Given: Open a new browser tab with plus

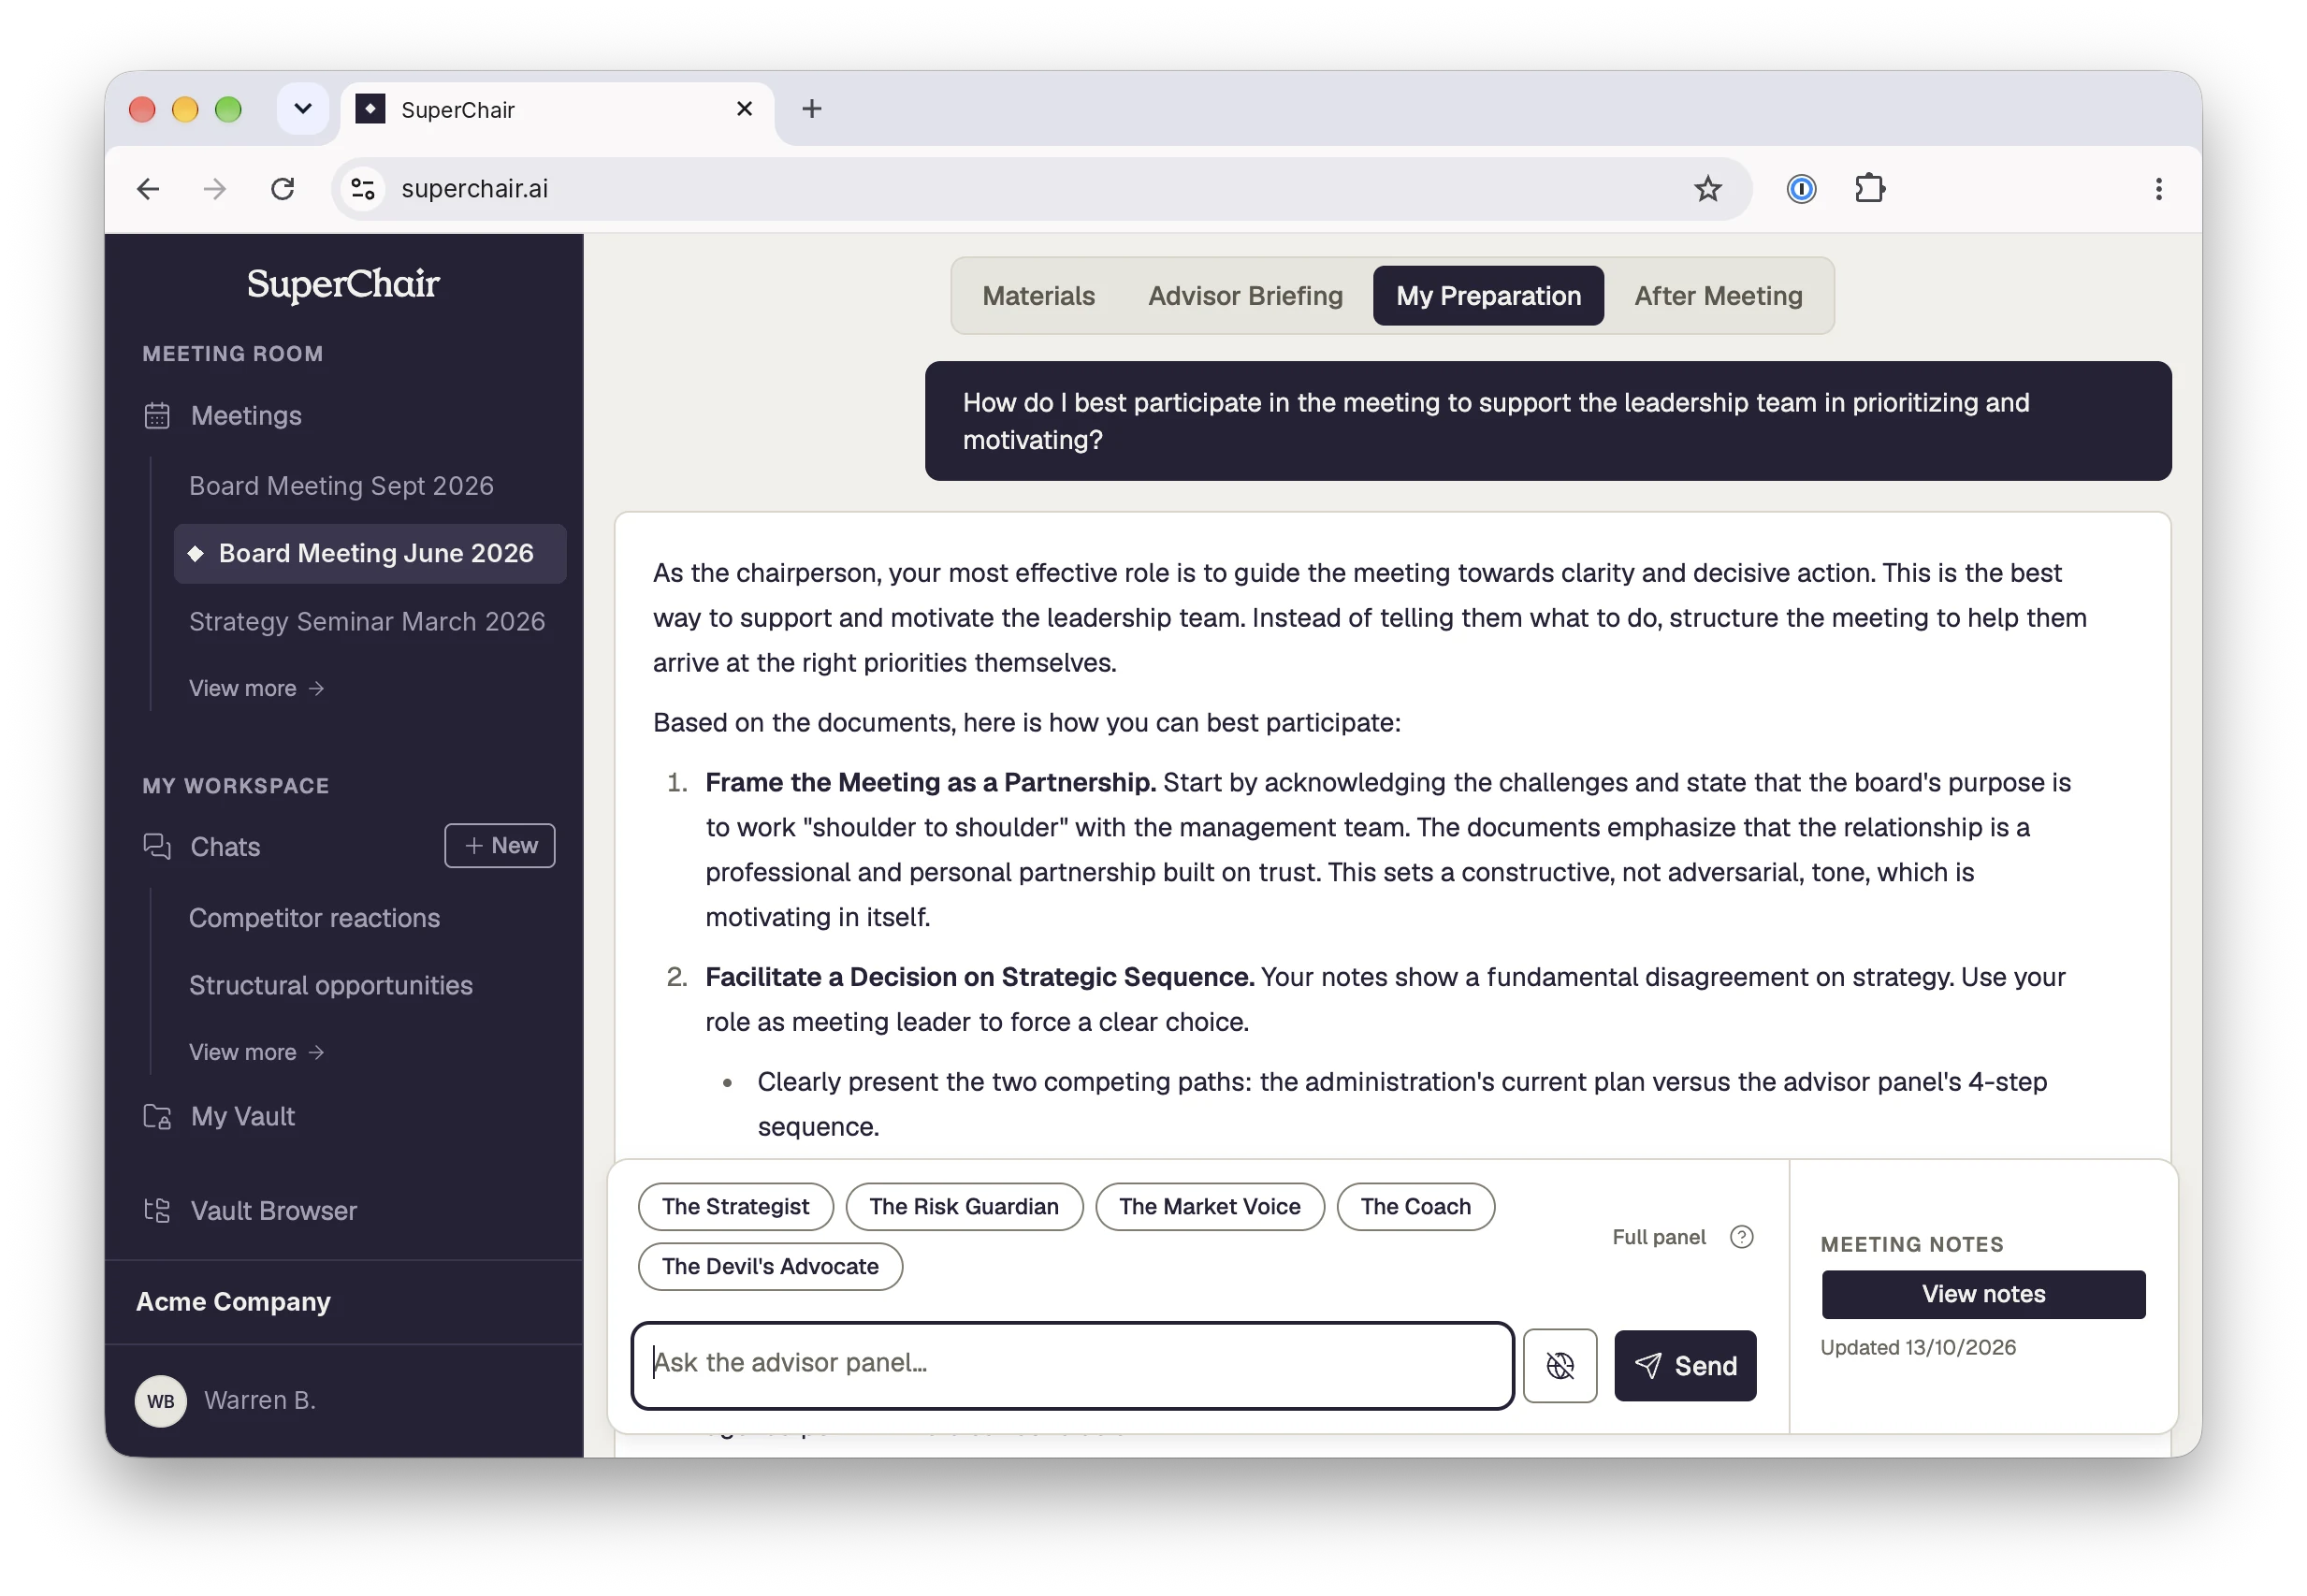Looking at the screenshot, I should [x=811, y=109].
